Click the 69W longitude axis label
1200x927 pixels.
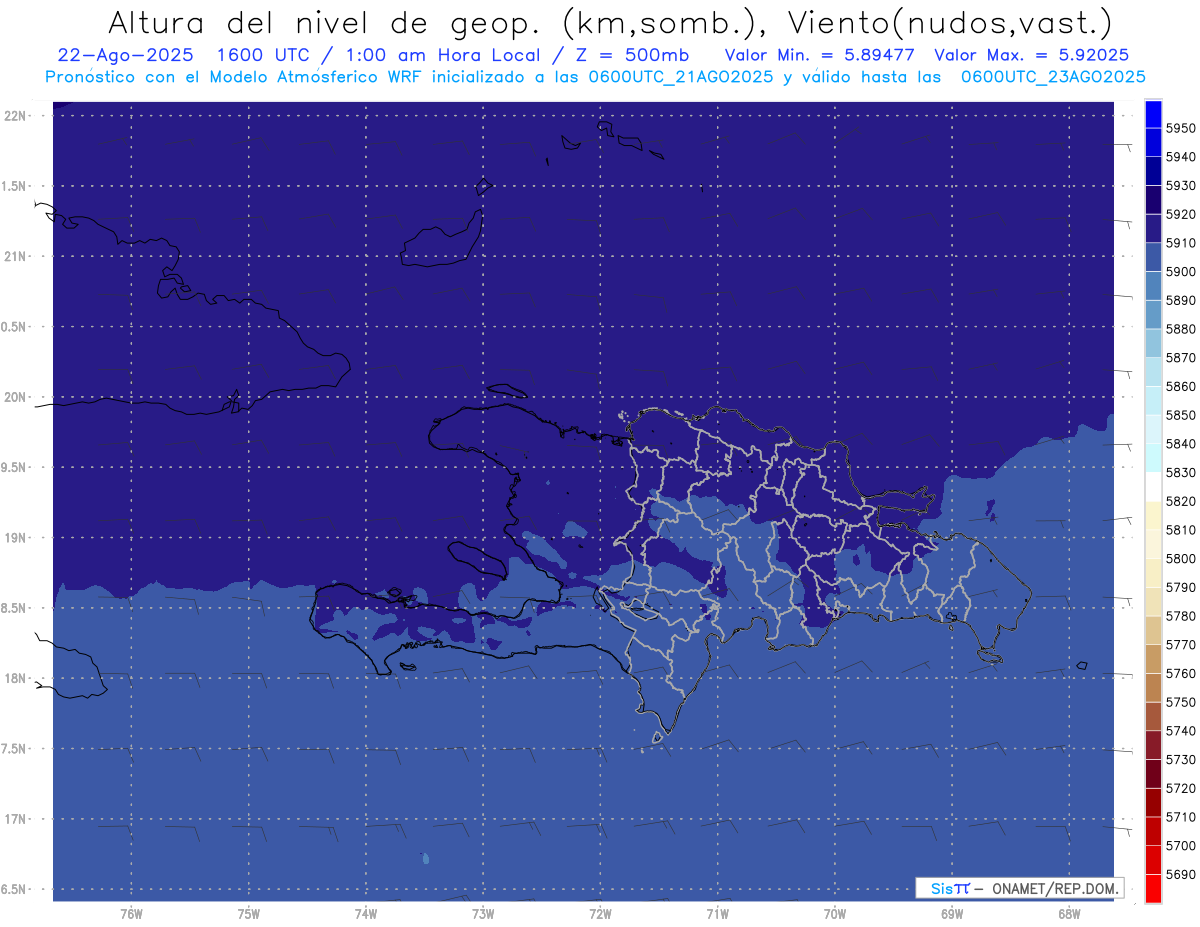click(952, 913)
